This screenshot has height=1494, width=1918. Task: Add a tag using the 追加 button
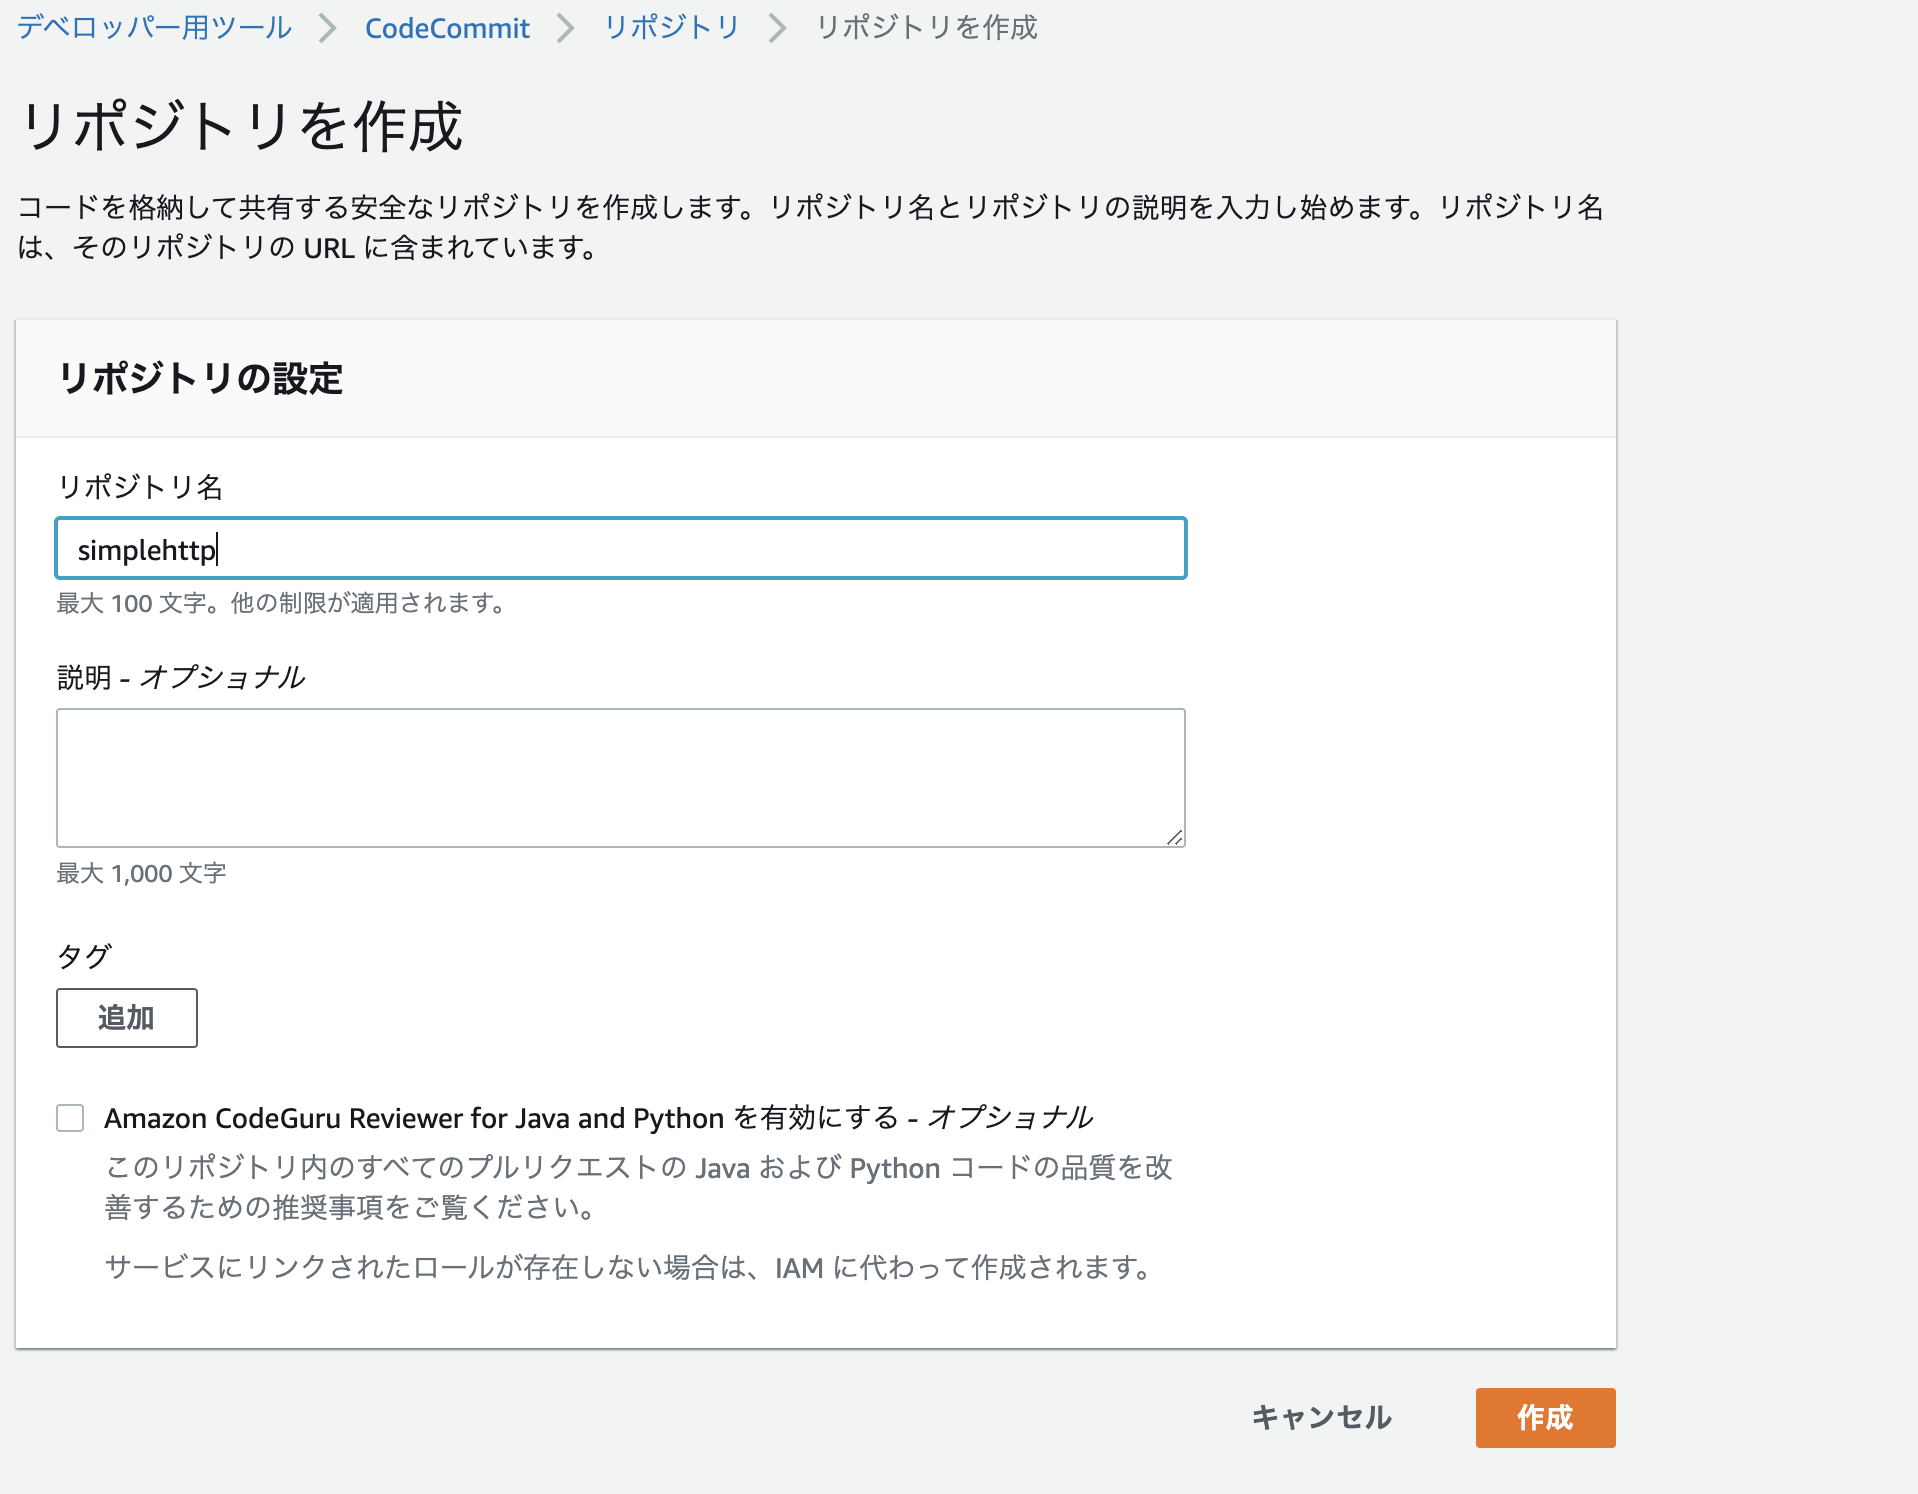click(x=126, y=1017)
